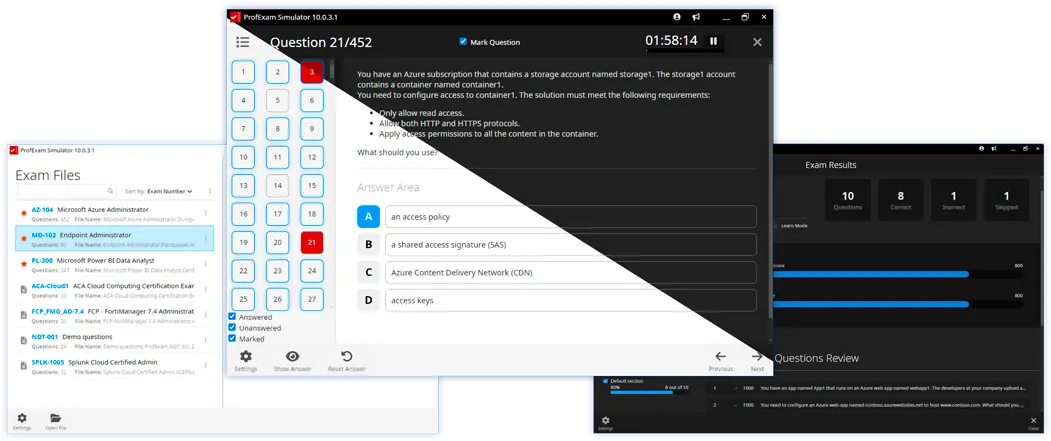The height and width of the screenshot is (441, 1051).
Task: Jump to current question 21 tile
Action: point(312,243)
